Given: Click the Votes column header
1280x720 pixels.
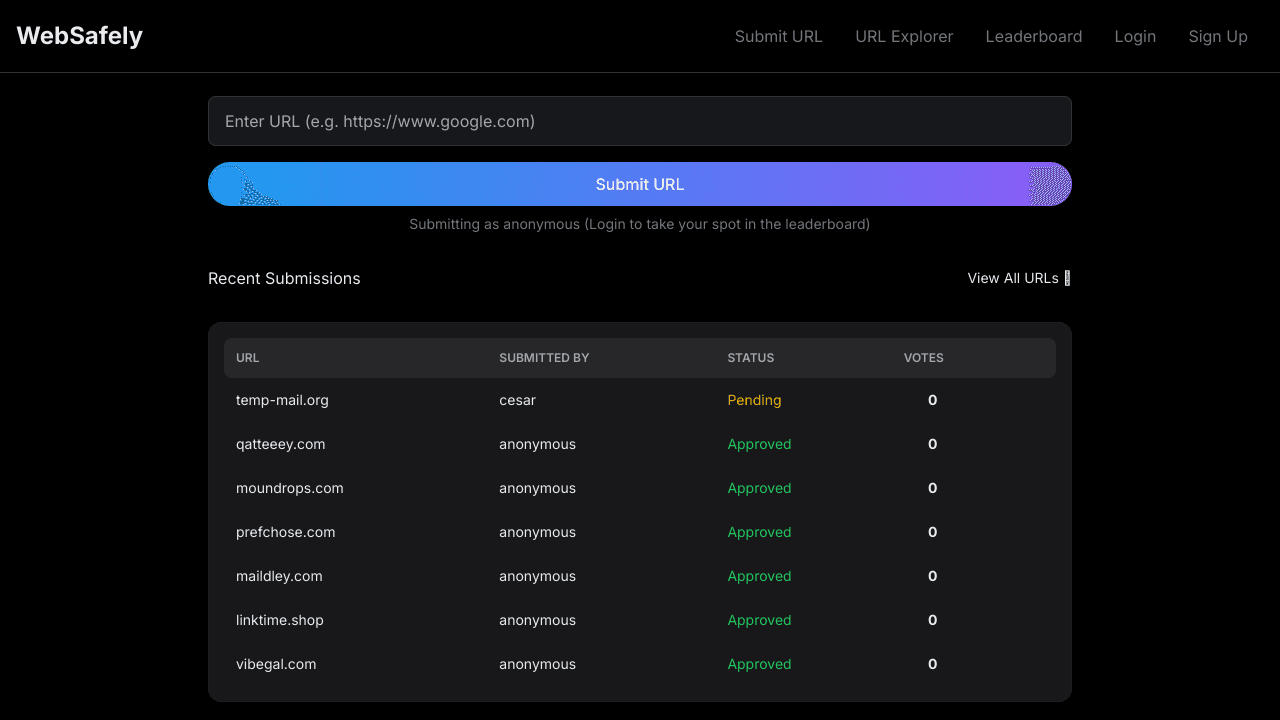Looking at the screenshot, I should (923, 358).
